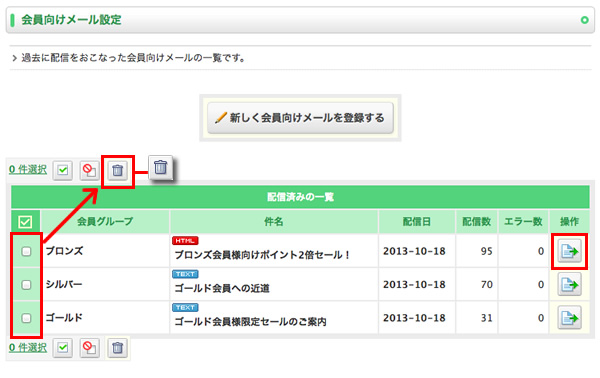Click the upper 0 件選択 link
This screenshot has height=378, width=600.
[28, 169]
